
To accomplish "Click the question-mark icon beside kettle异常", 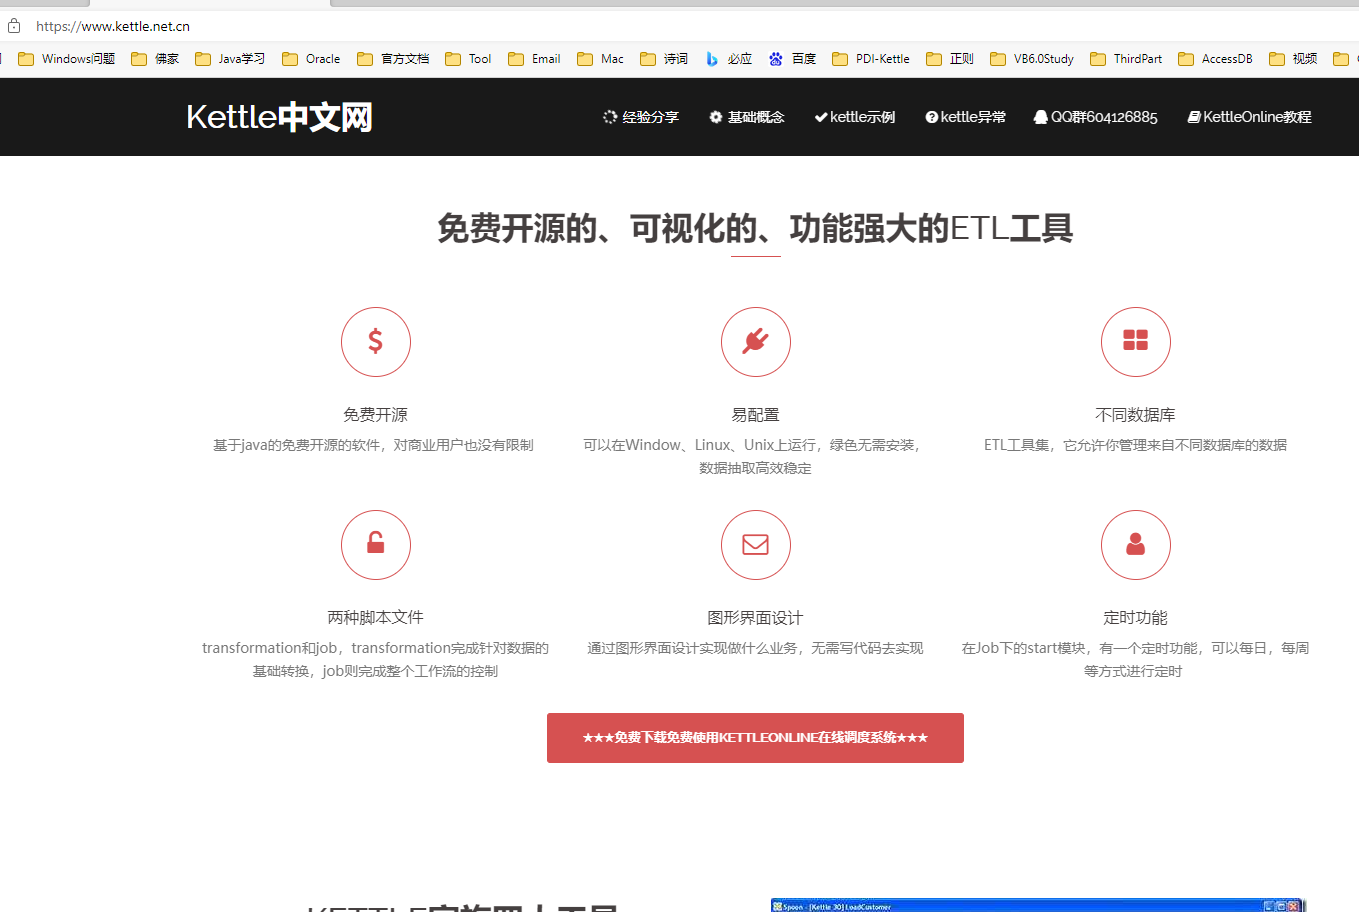I will coord(931,116).
